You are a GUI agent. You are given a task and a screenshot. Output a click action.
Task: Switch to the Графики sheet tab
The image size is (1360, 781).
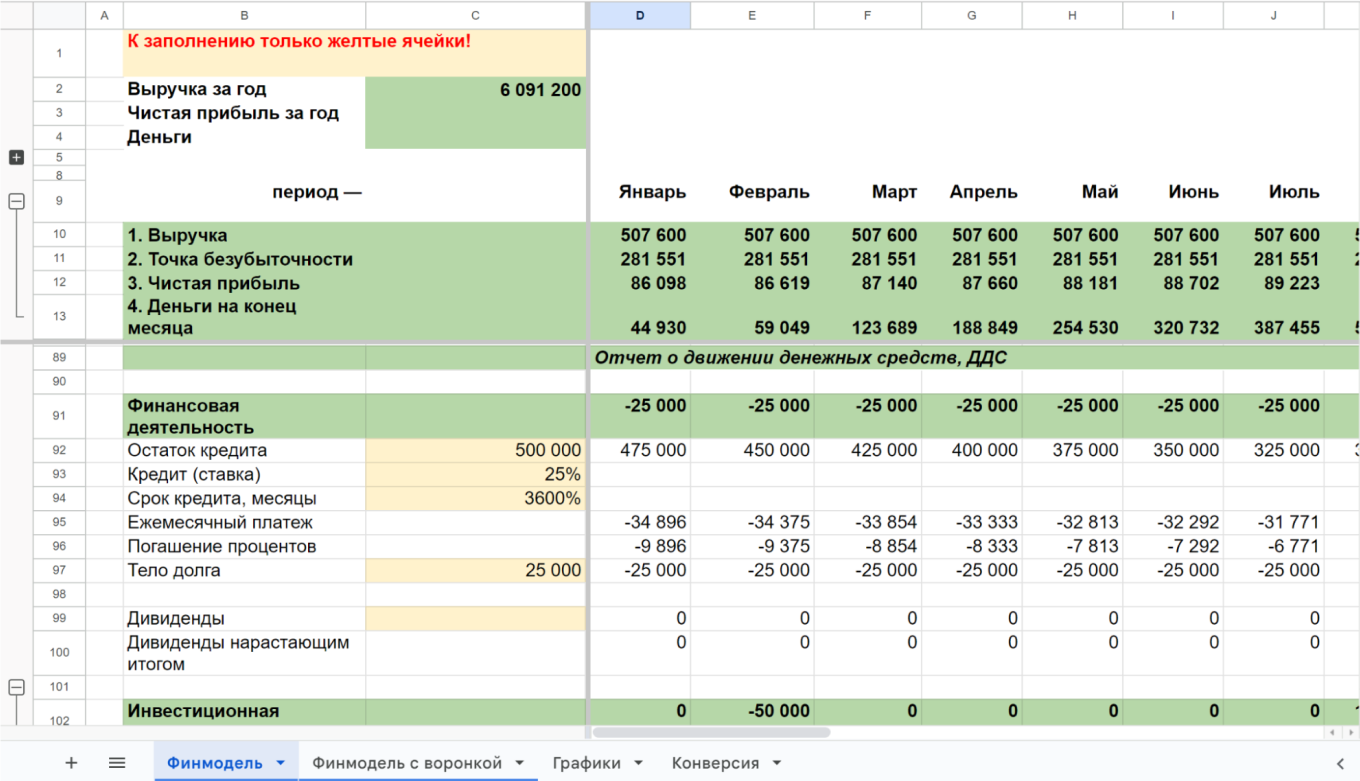(586, 763)
